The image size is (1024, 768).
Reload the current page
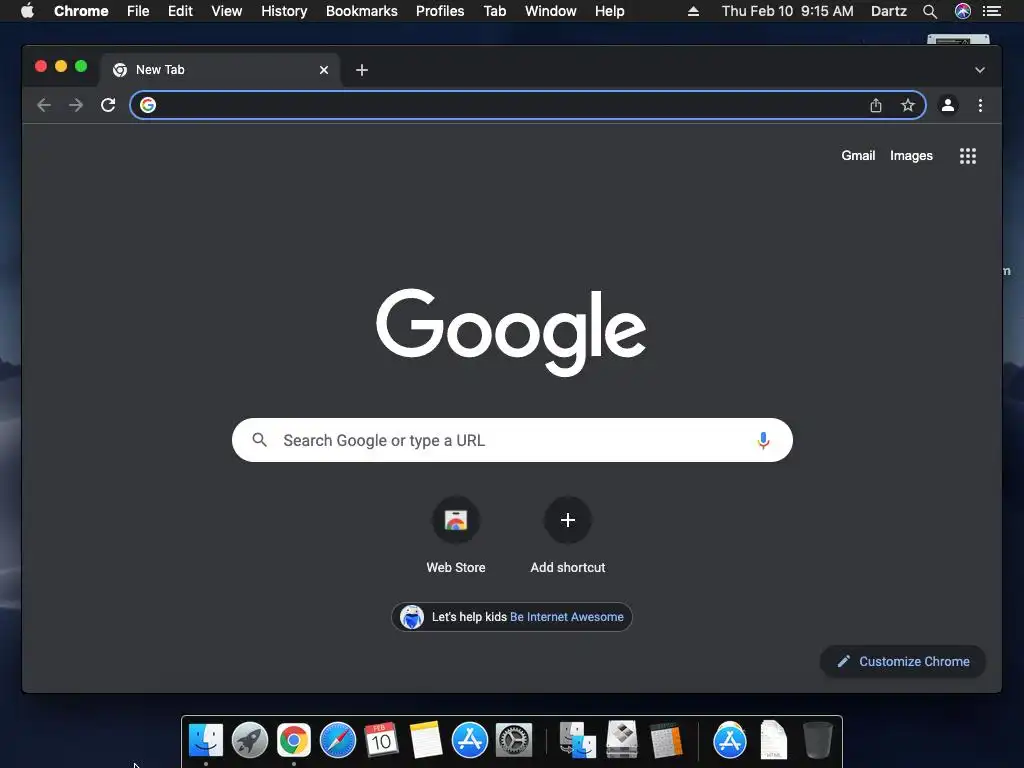(x=108, y=105)
